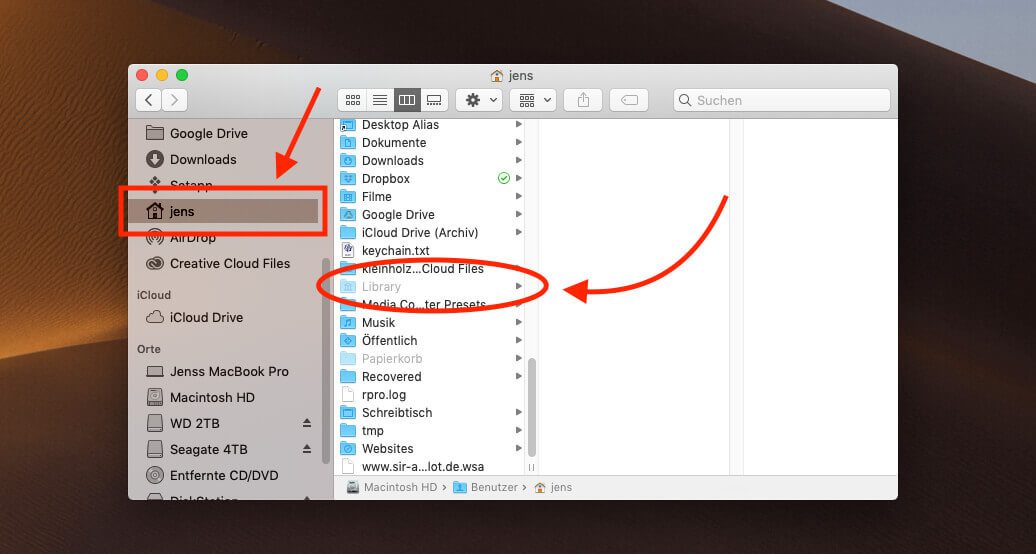This screenshot has width=1036, height=554.
Task: Expand the Dokumente folder arrow
Action: (519, 142)
